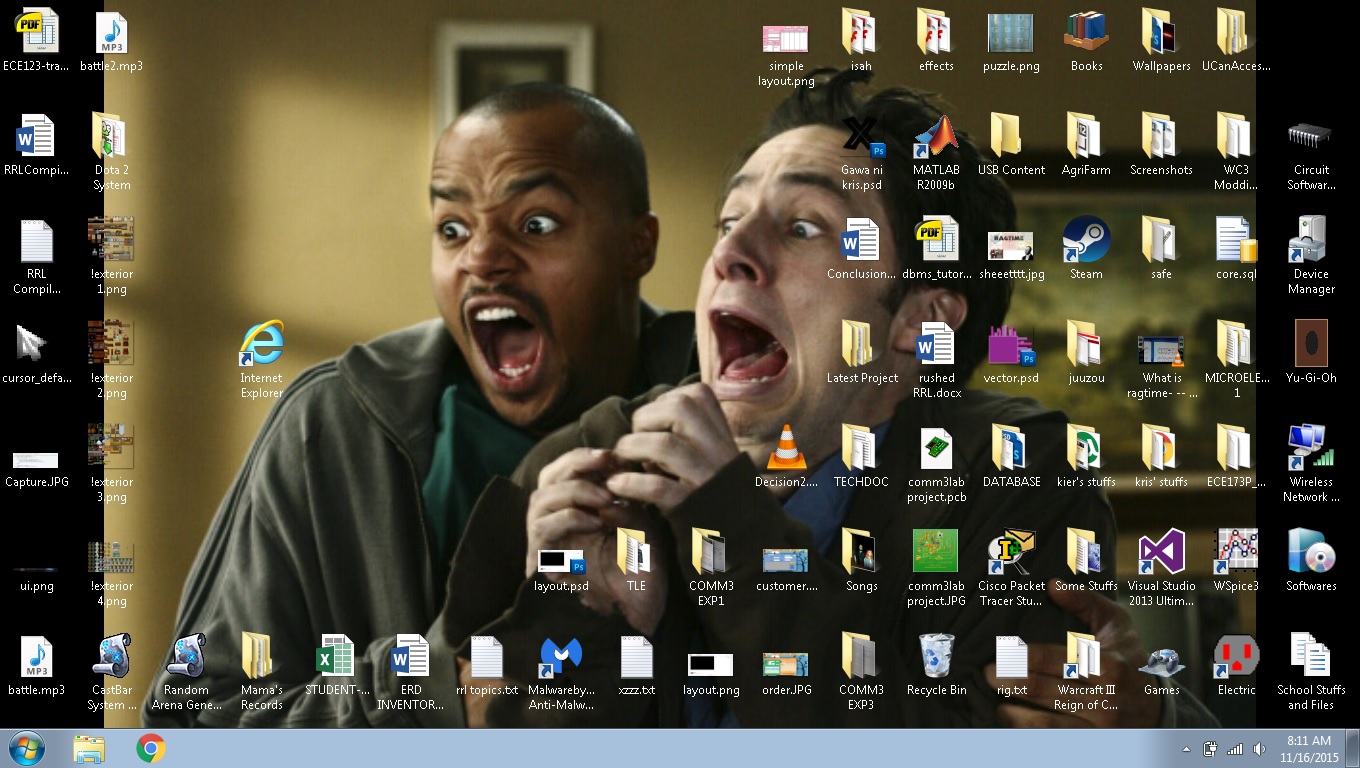The width and height of the screenshot is (1360, 768).
Task: Open vector.psd Photoshop file
Action: point(1011,345)
